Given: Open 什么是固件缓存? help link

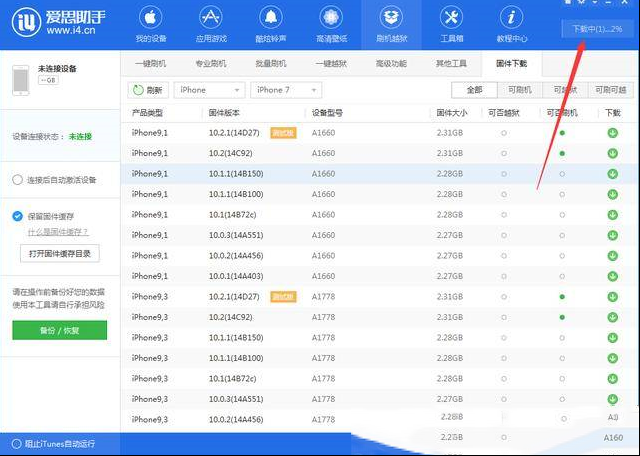Looking at the screenshot, I should coord(58,232).
